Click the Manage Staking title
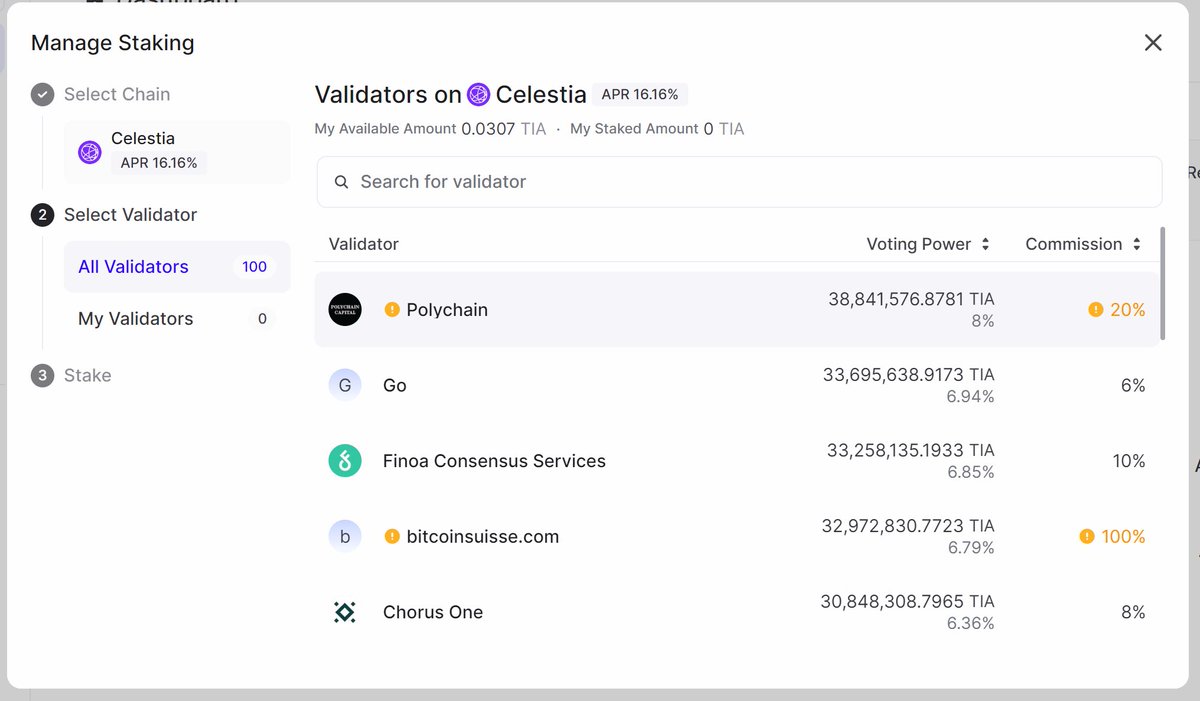The height and width of the screenshot is (701, 1200). point(113,43)
